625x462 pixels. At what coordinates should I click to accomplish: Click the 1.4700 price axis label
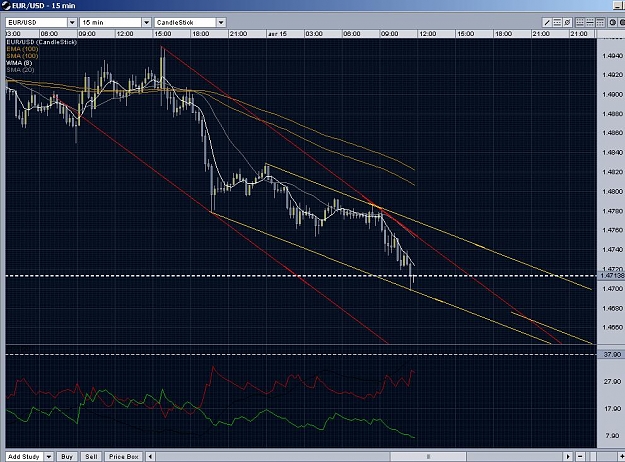pyautogui.click(x=612, y=289)
